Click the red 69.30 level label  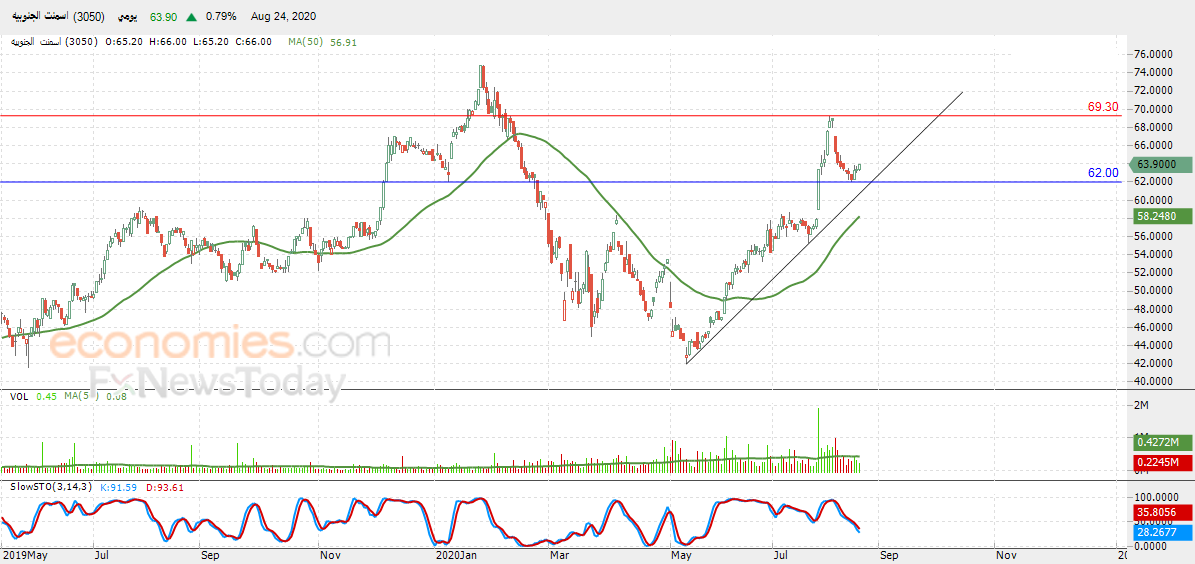[1103, 107]
